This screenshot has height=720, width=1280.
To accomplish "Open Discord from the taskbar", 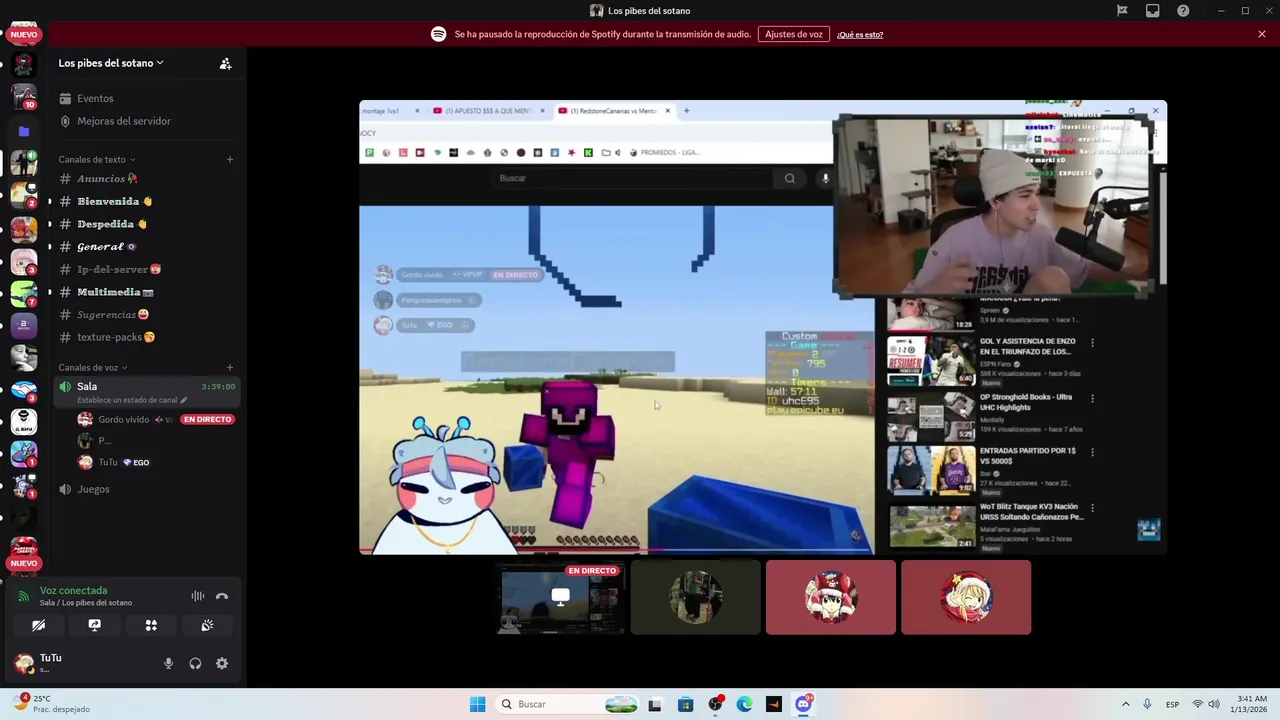I will coord(803,704).
